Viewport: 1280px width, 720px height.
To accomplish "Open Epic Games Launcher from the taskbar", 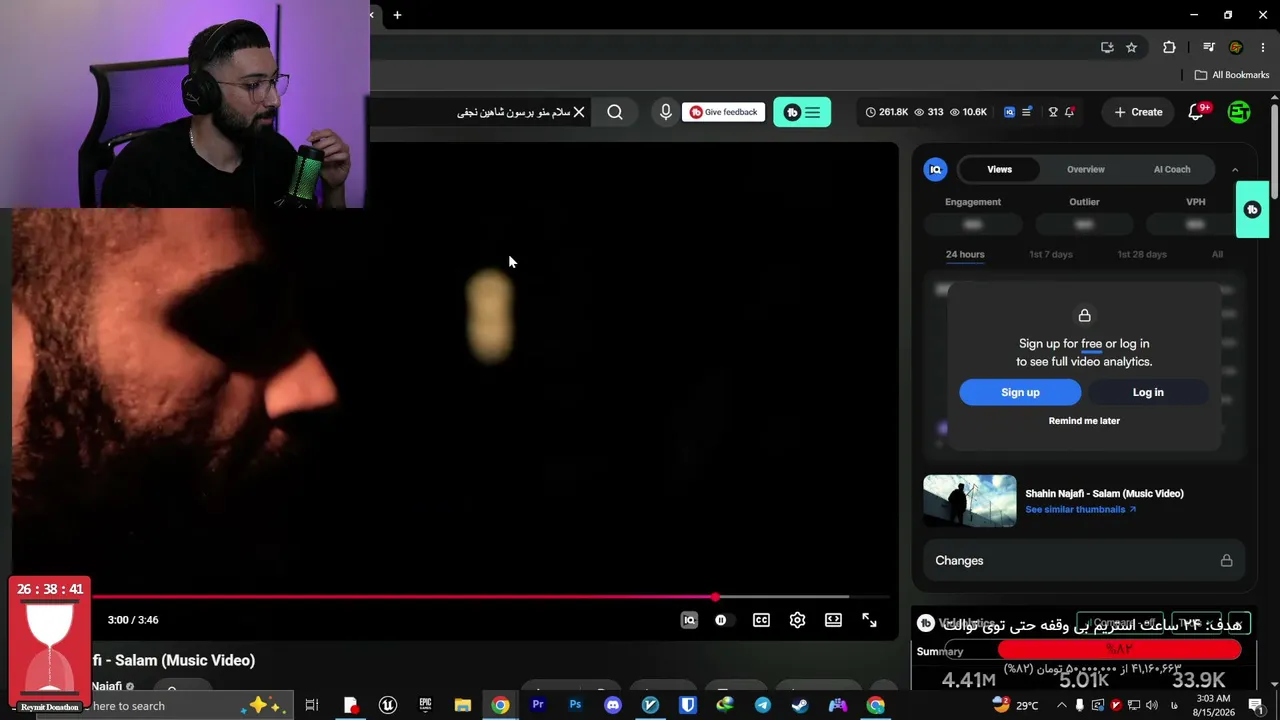I will pyautogui.click(x=425, y=705).
